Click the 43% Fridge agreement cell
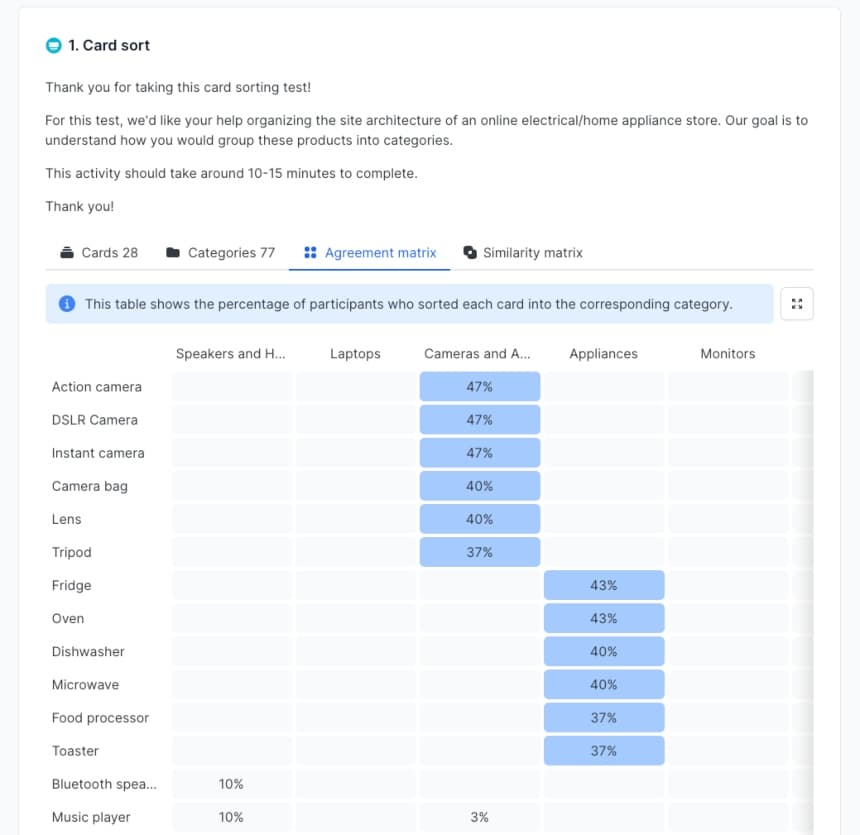This screenshot has height=835, width=860. [603, 585]
